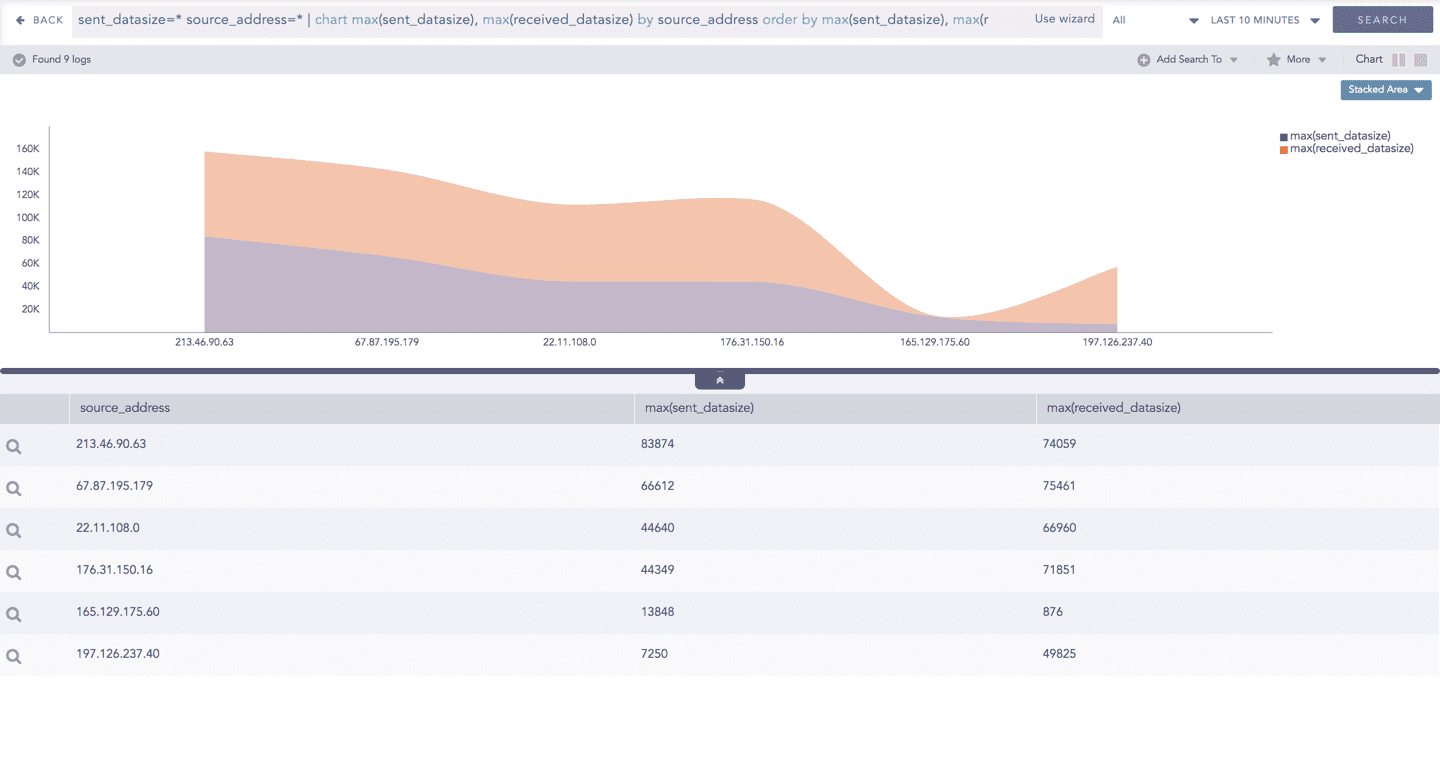The image size is (1440, 773).
Task: Toggle max(sent_datasize) series in chart legend
Action: tap(1338, 136)
